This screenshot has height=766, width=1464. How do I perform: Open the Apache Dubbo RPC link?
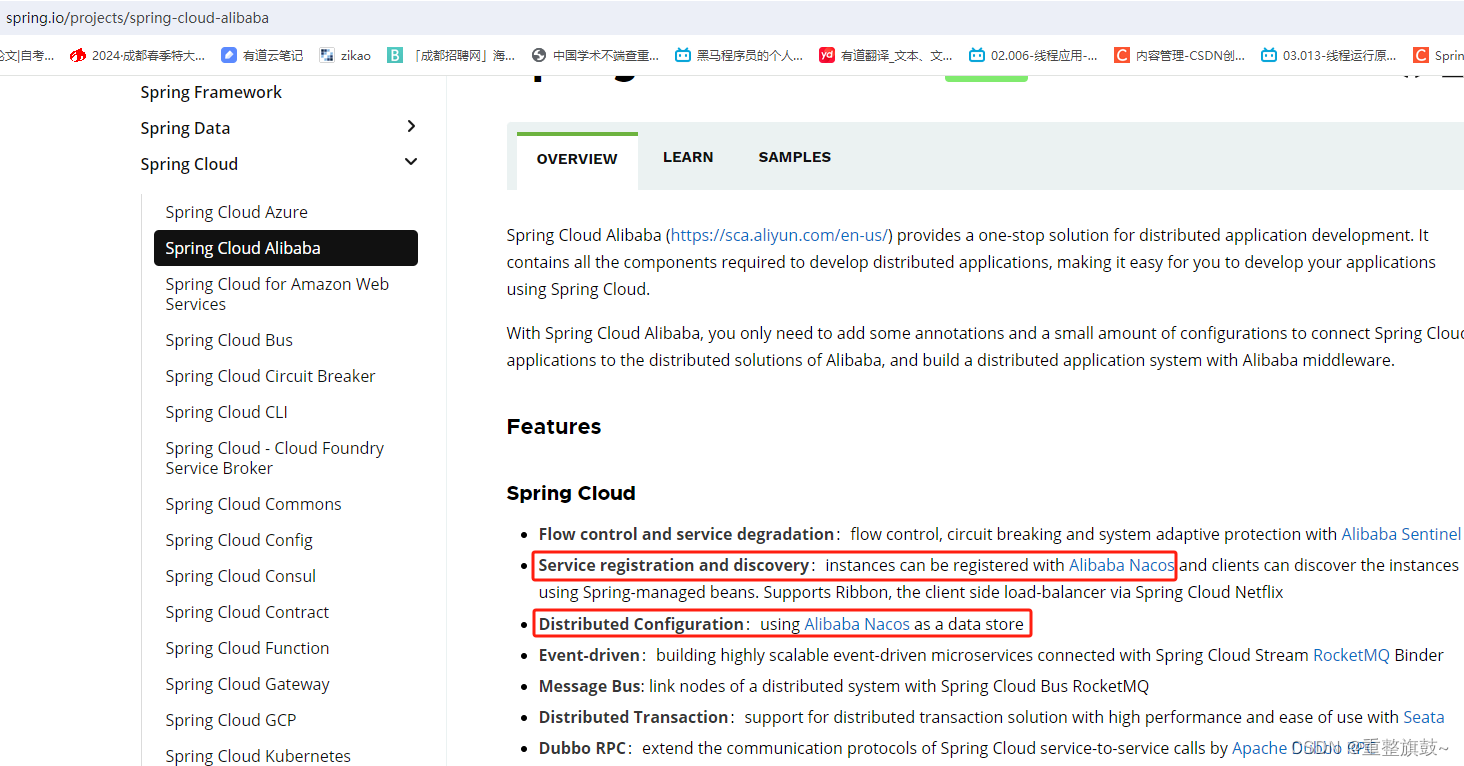pos(1304,748)
